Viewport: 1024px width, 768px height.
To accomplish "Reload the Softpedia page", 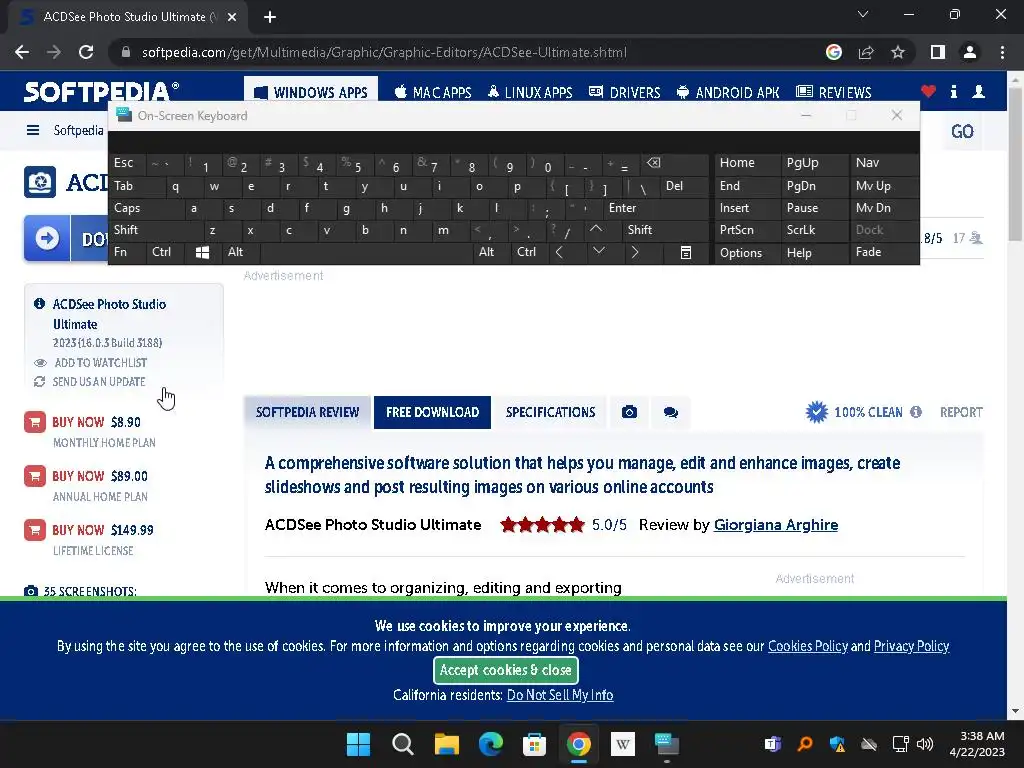I will click(x=86, y=52).
